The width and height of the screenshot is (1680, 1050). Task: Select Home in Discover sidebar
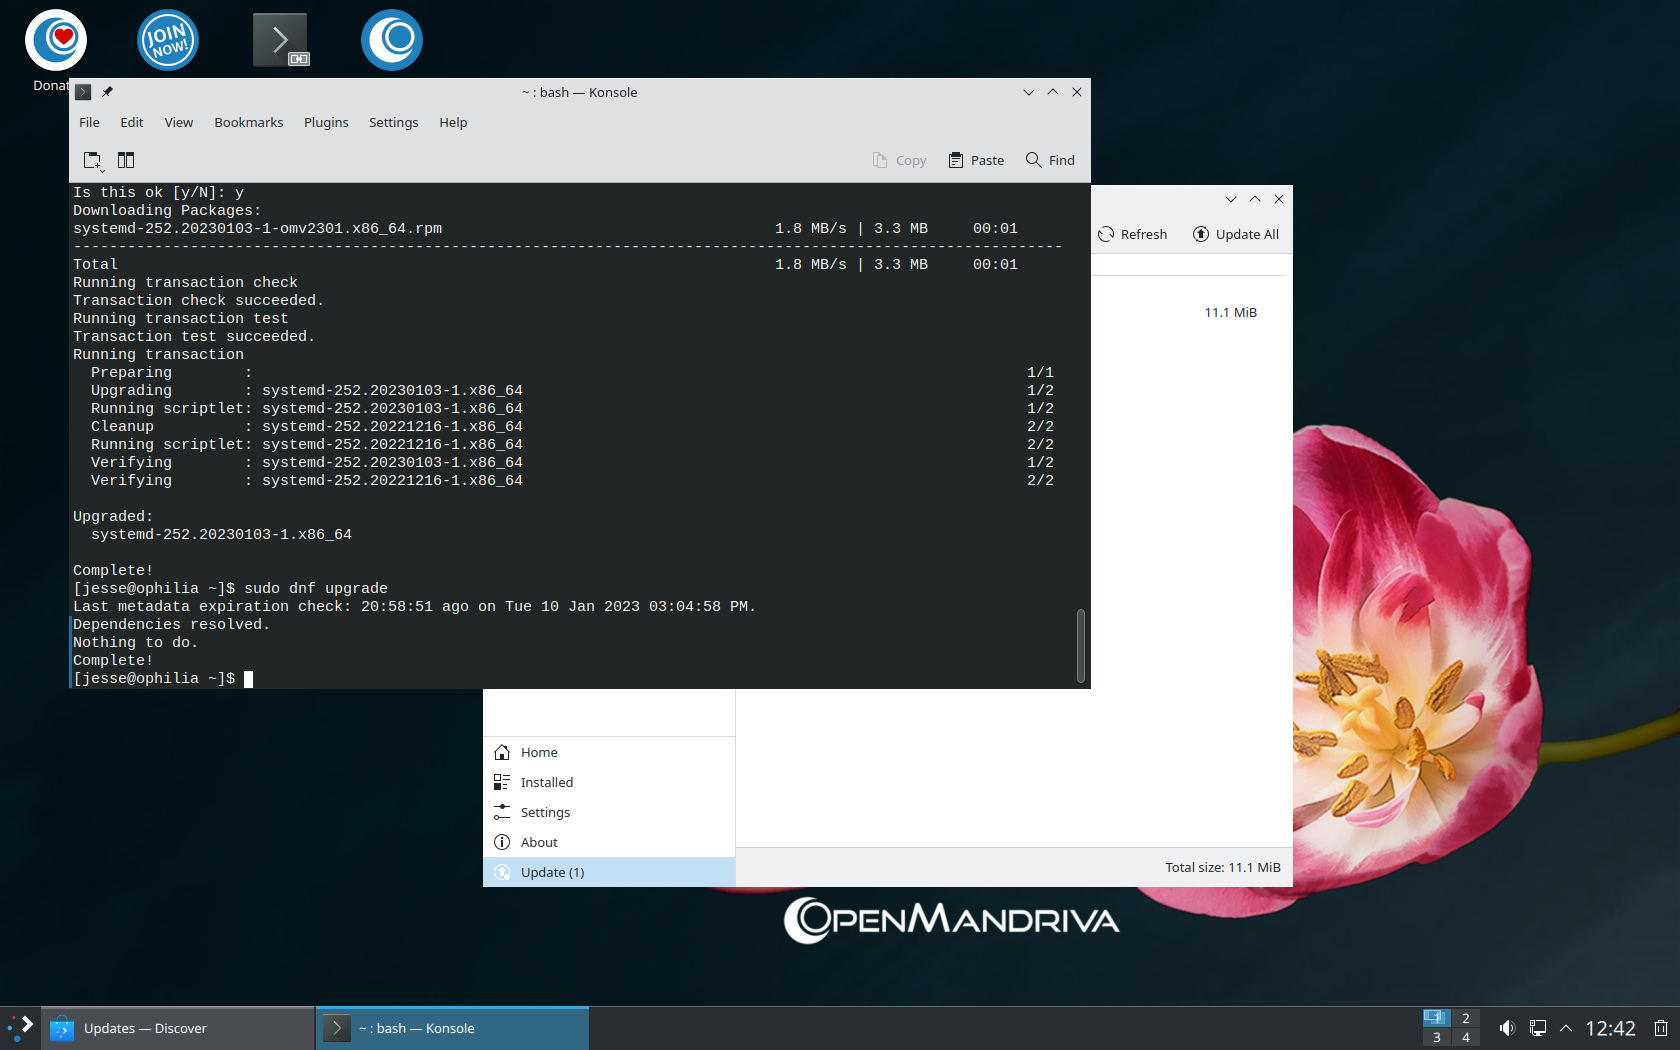609,752
